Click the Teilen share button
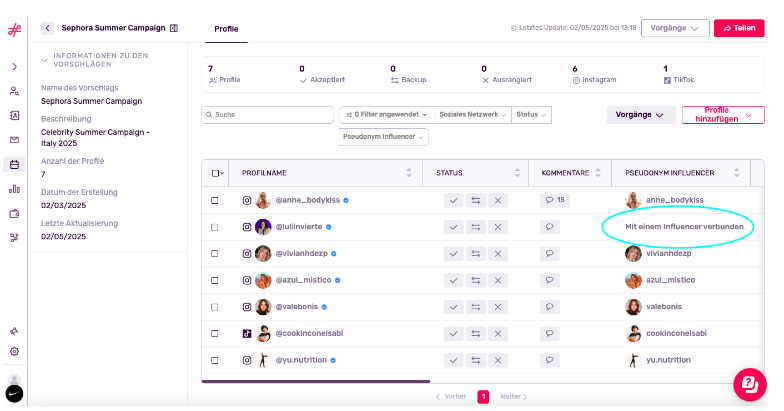The width and height of the screenshot is (784, 411). click(x=739, y=28)
